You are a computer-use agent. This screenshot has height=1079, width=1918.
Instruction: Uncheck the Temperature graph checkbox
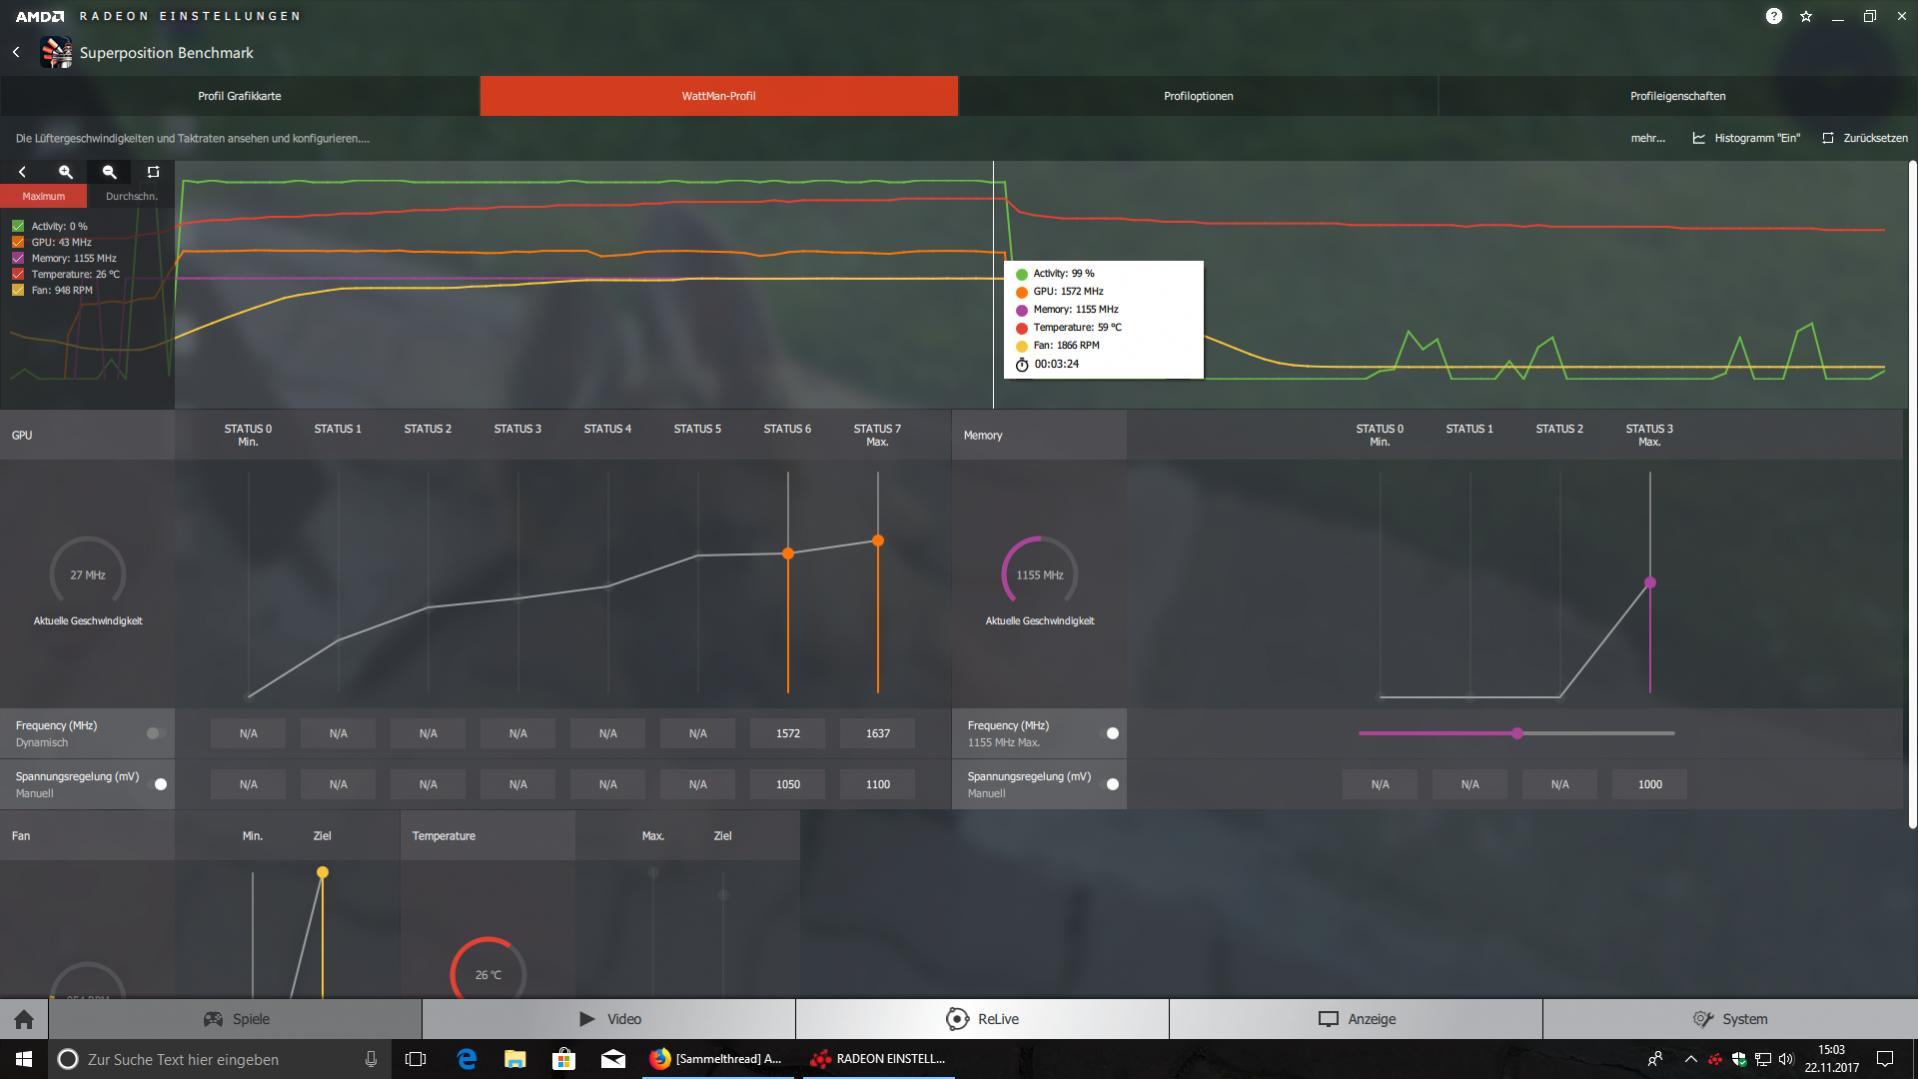click(18, 274)
